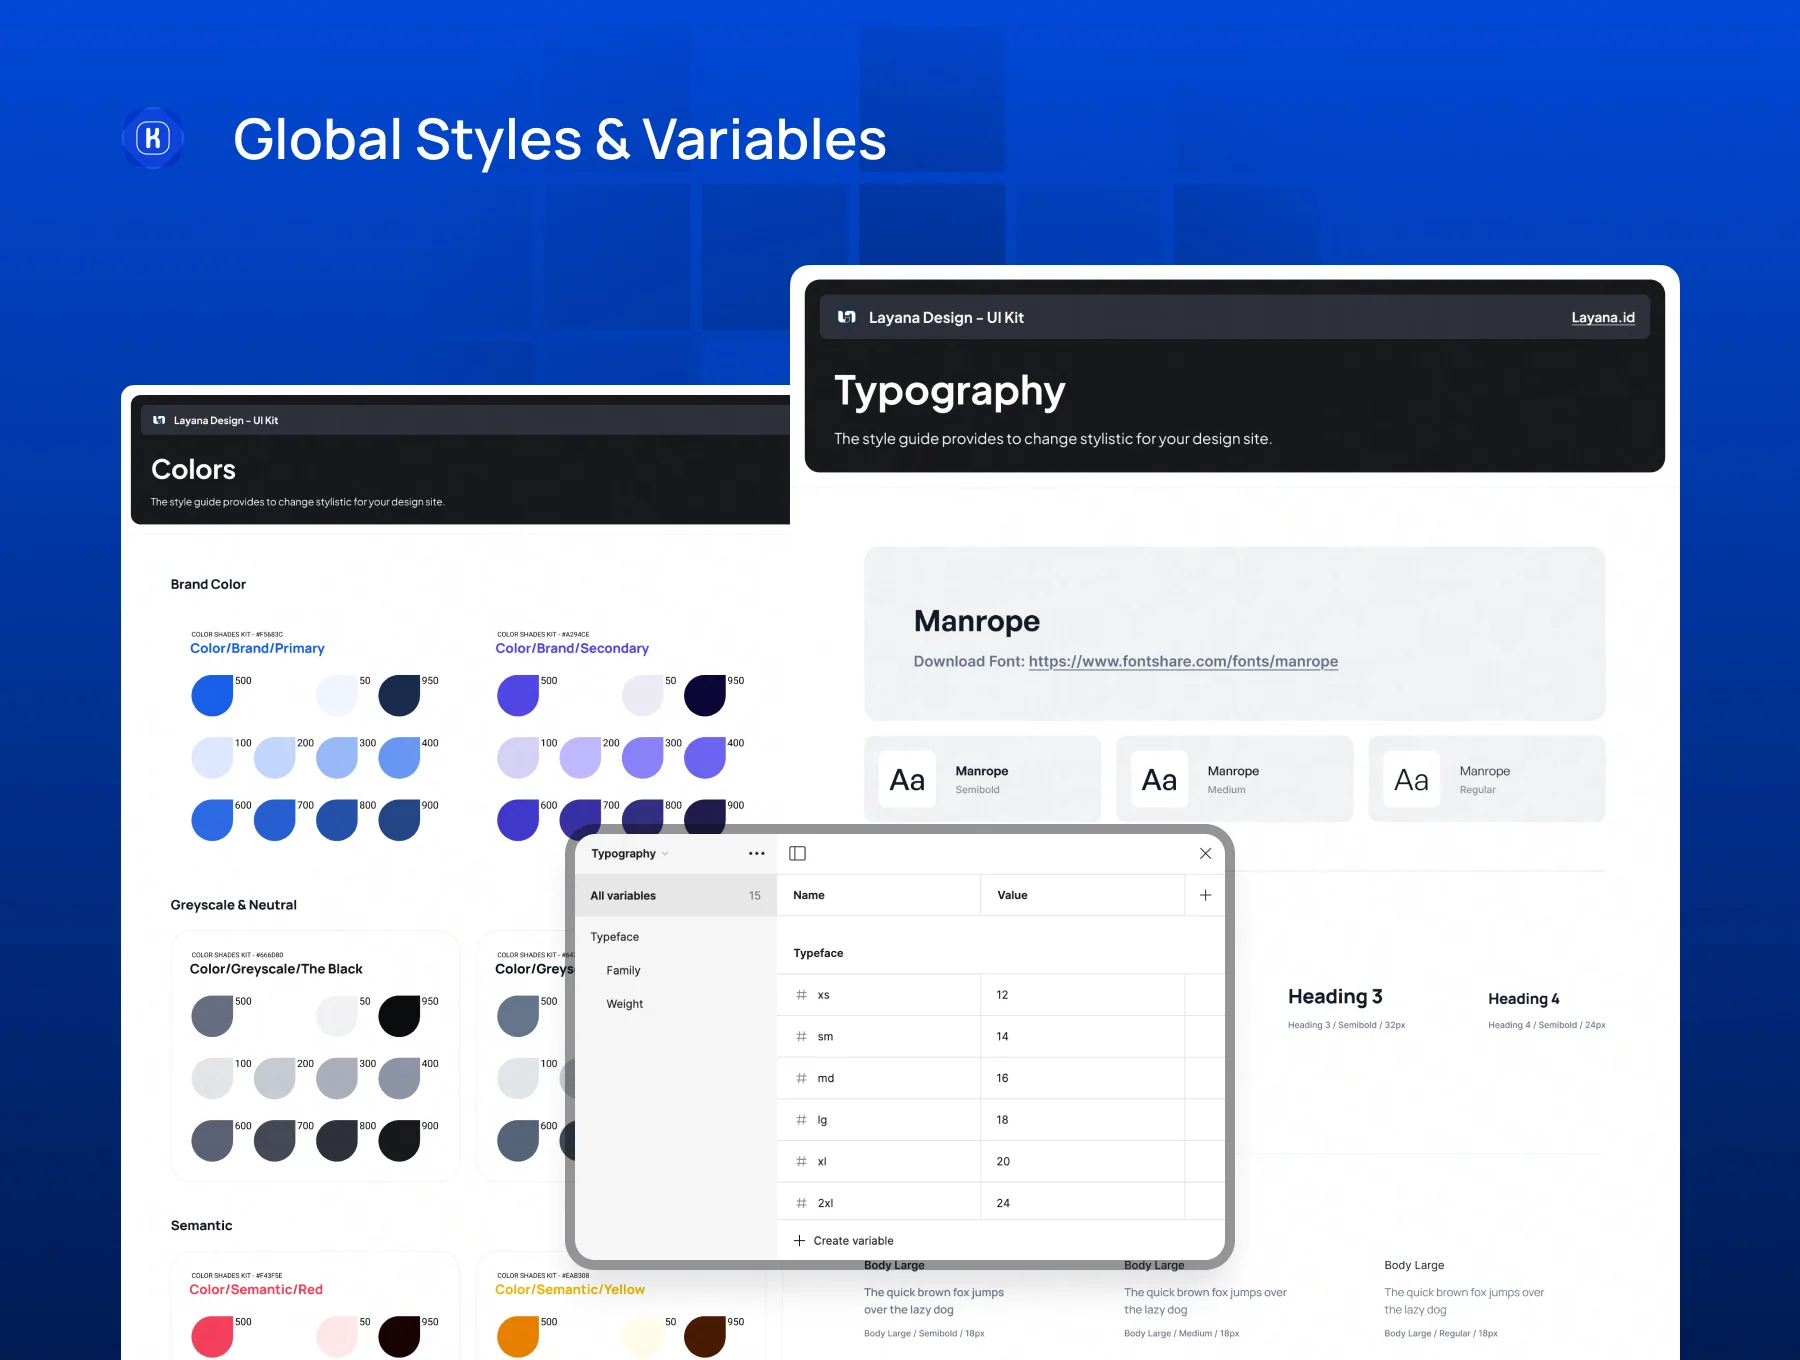1800x1360 pixels.
Task: Click the number type icon for xs
Action: click(x=801, y=995)
